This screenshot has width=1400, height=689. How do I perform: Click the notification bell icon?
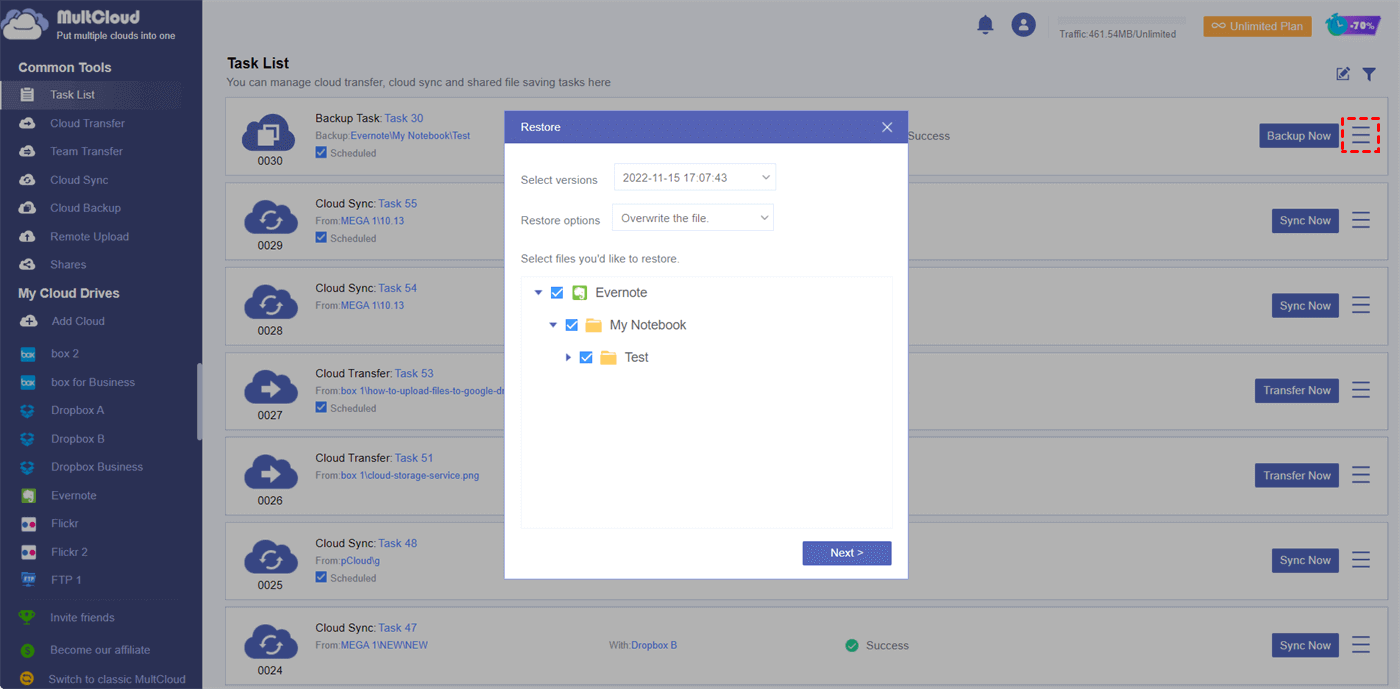click(985, 25)
